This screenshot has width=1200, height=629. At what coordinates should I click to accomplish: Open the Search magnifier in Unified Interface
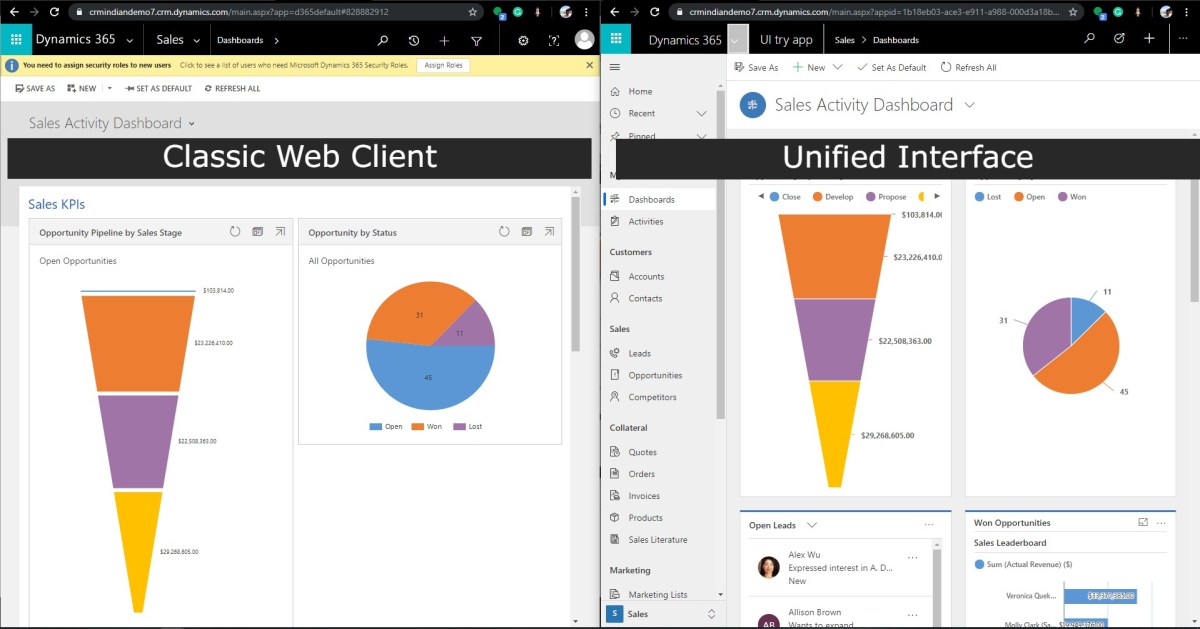point(1087,38)
